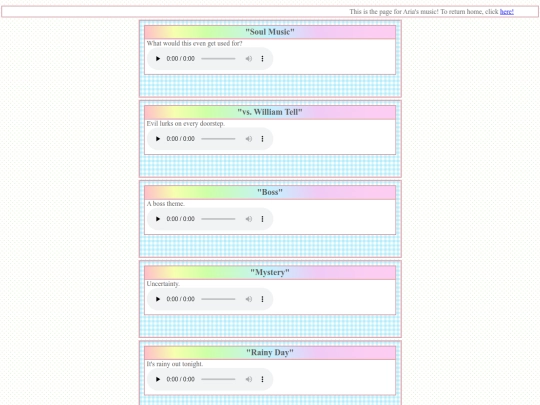Mute the "Rainy Day" audio player
540x405 pixels.
249,379
